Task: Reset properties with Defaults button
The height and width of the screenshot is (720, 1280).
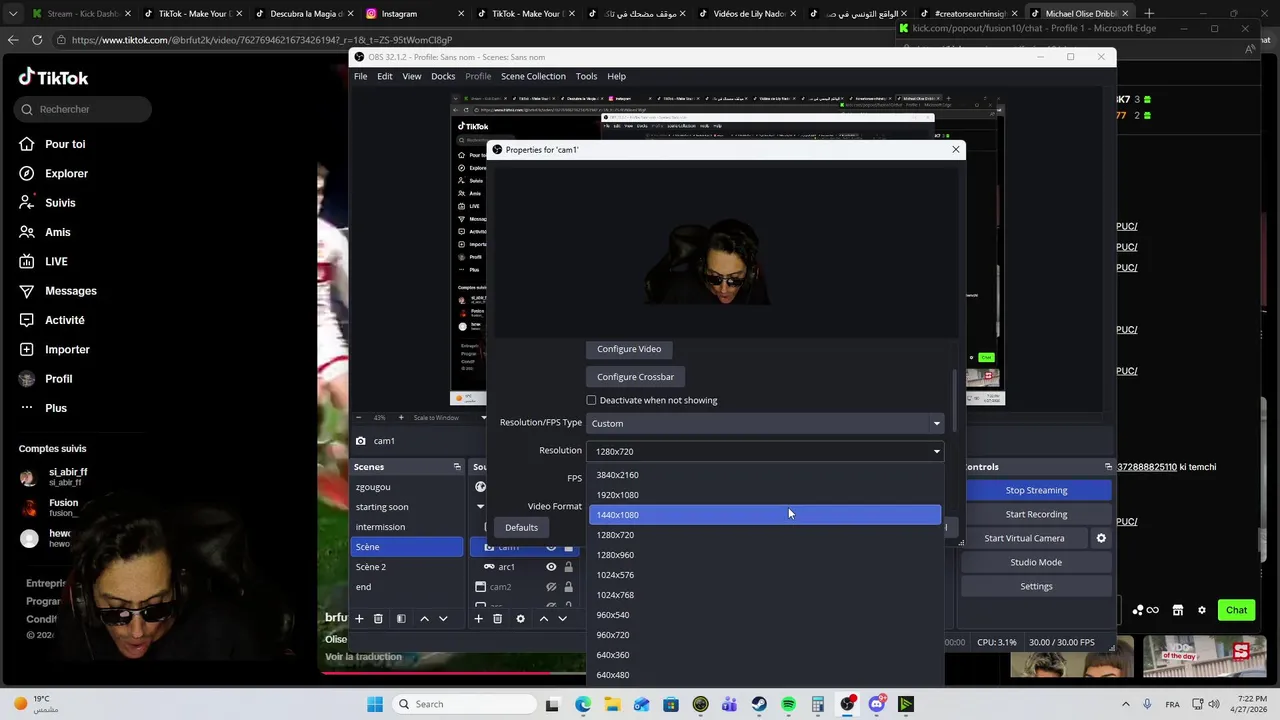Action: click(521, 527)
